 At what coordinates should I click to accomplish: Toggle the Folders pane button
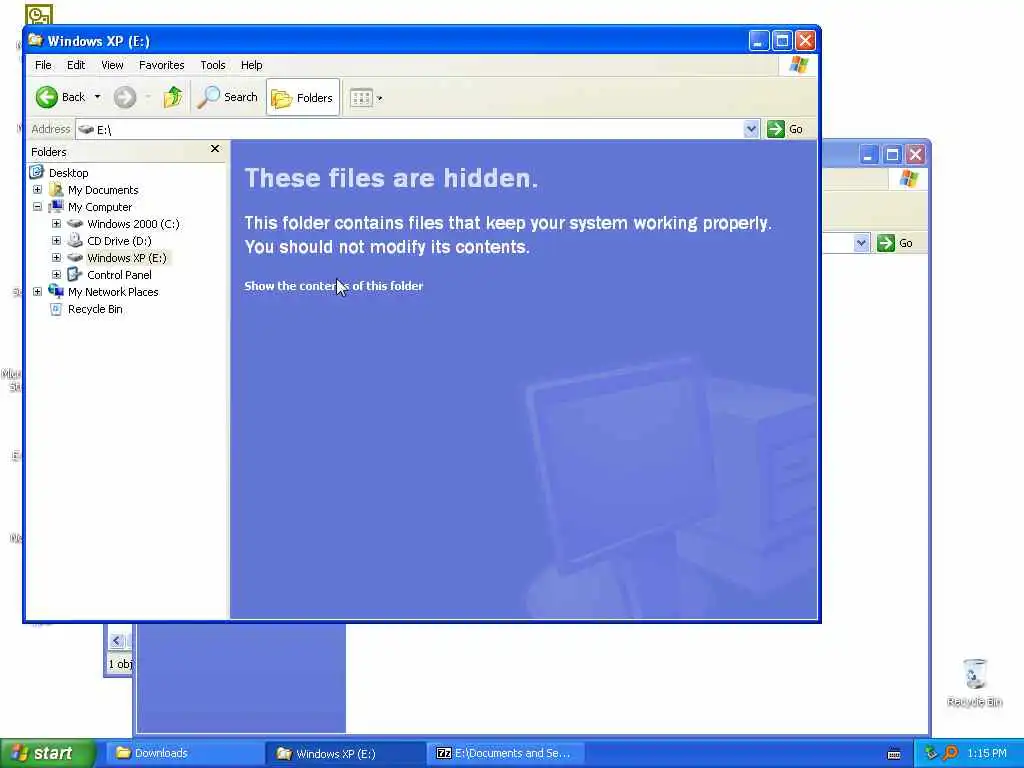(303, 97)
